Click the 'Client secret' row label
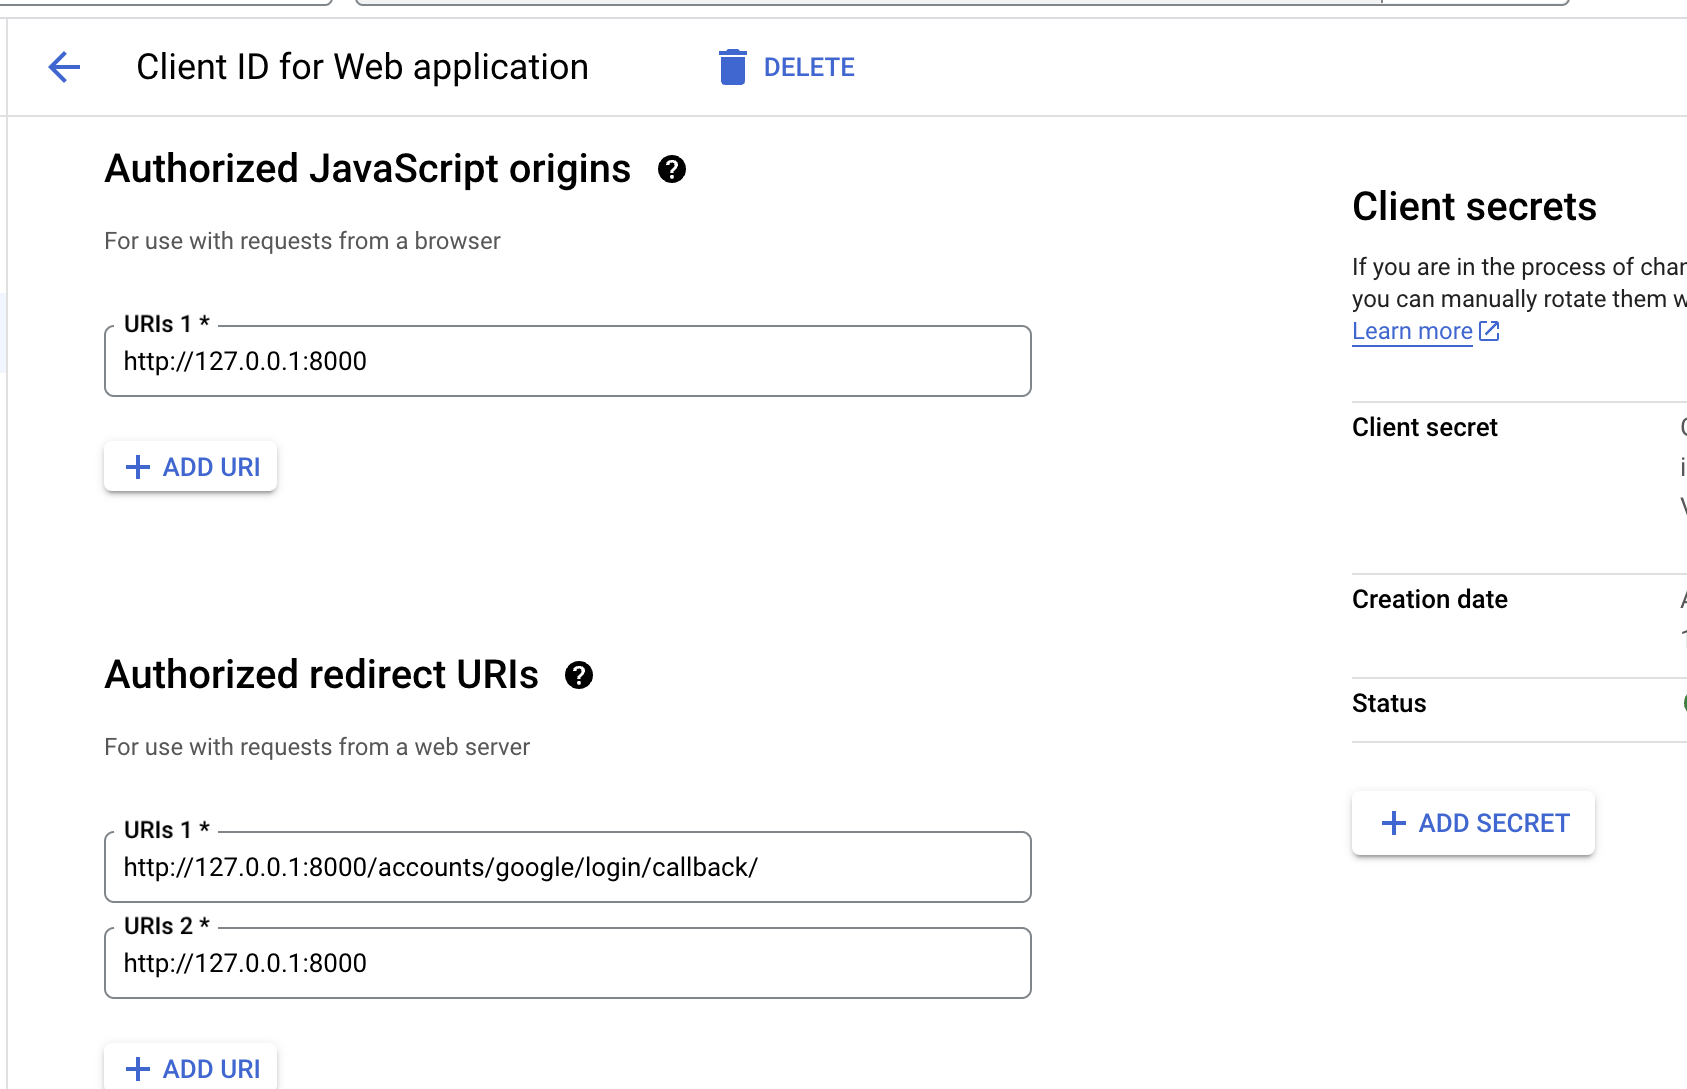 (x=1424, y=427)
